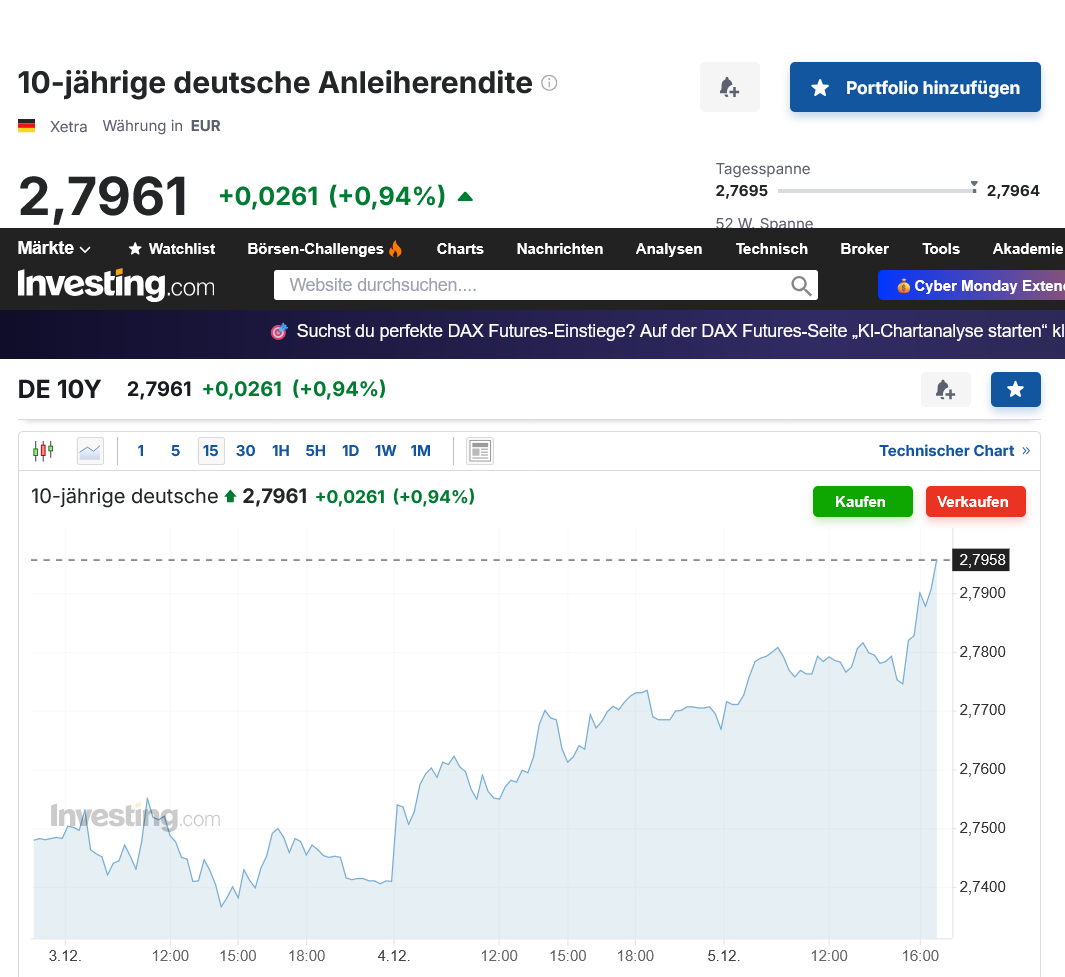Click the search magnifier icon

[x=801, y=286]
